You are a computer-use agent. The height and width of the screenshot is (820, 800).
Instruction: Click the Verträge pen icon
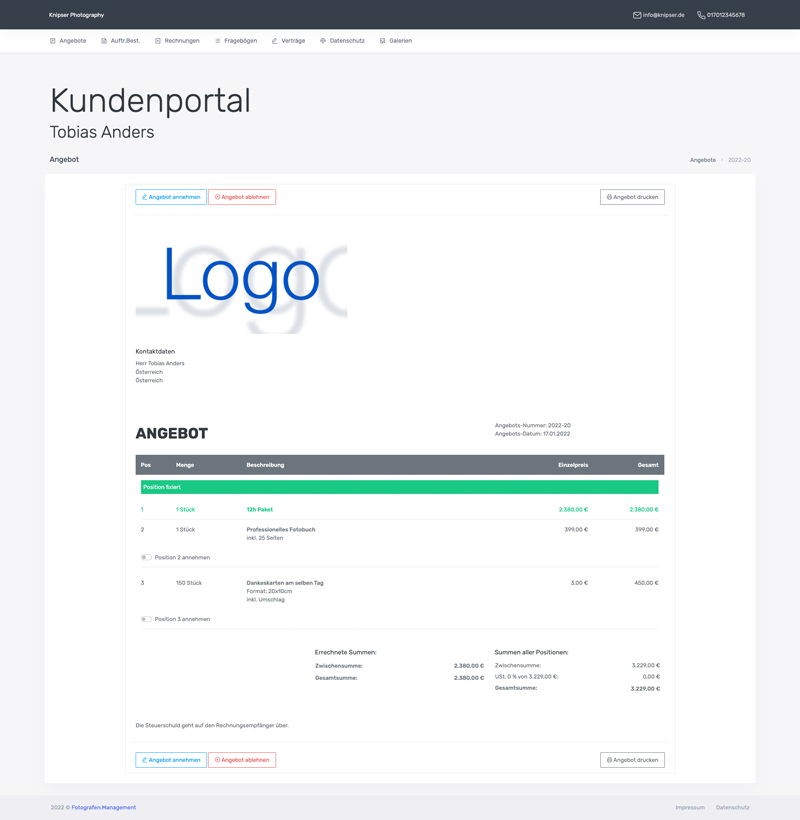(x=275, y=41)
